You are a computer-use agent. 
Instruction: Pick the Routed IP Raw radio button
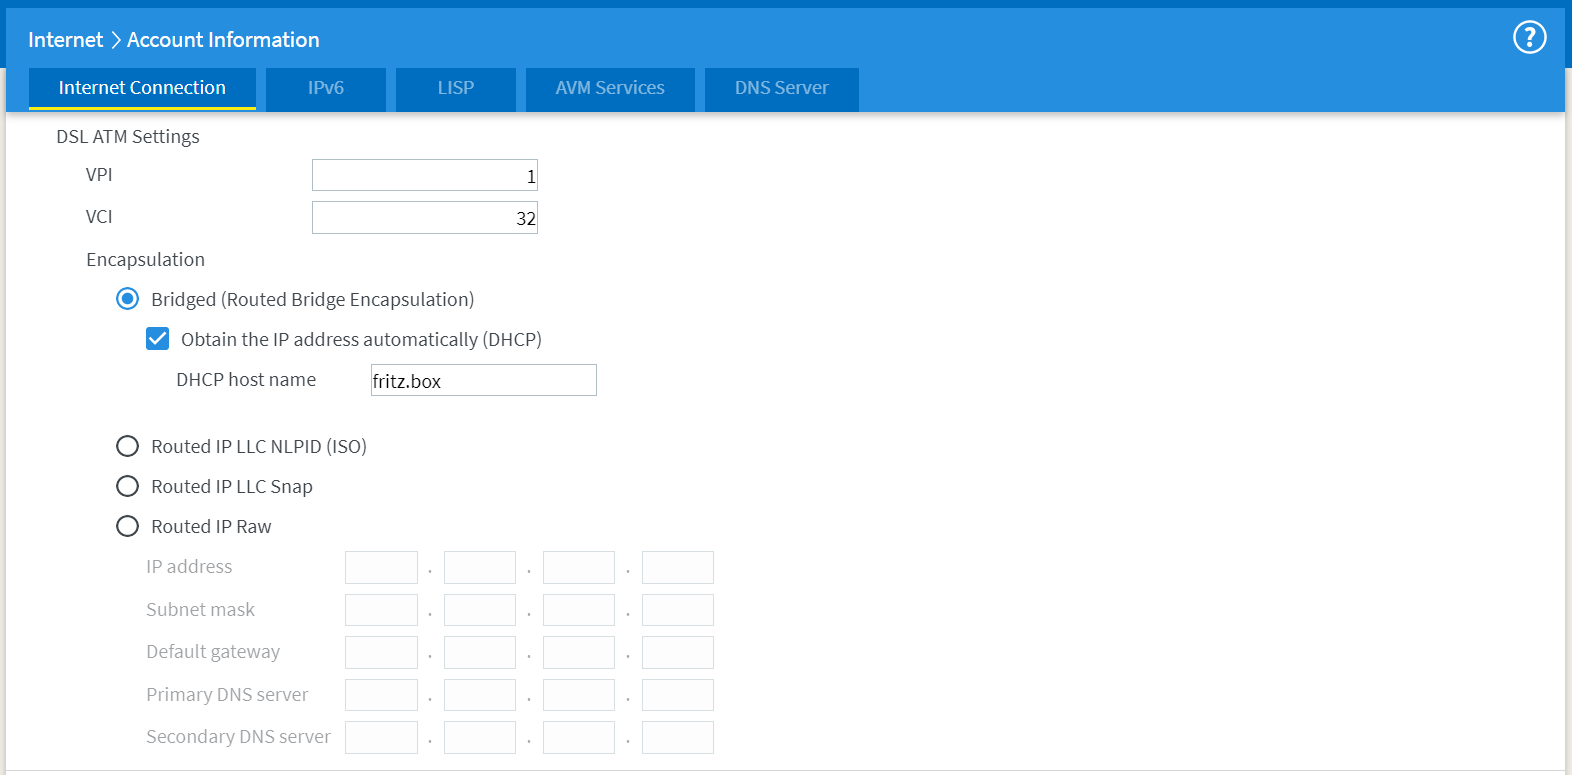128,526
